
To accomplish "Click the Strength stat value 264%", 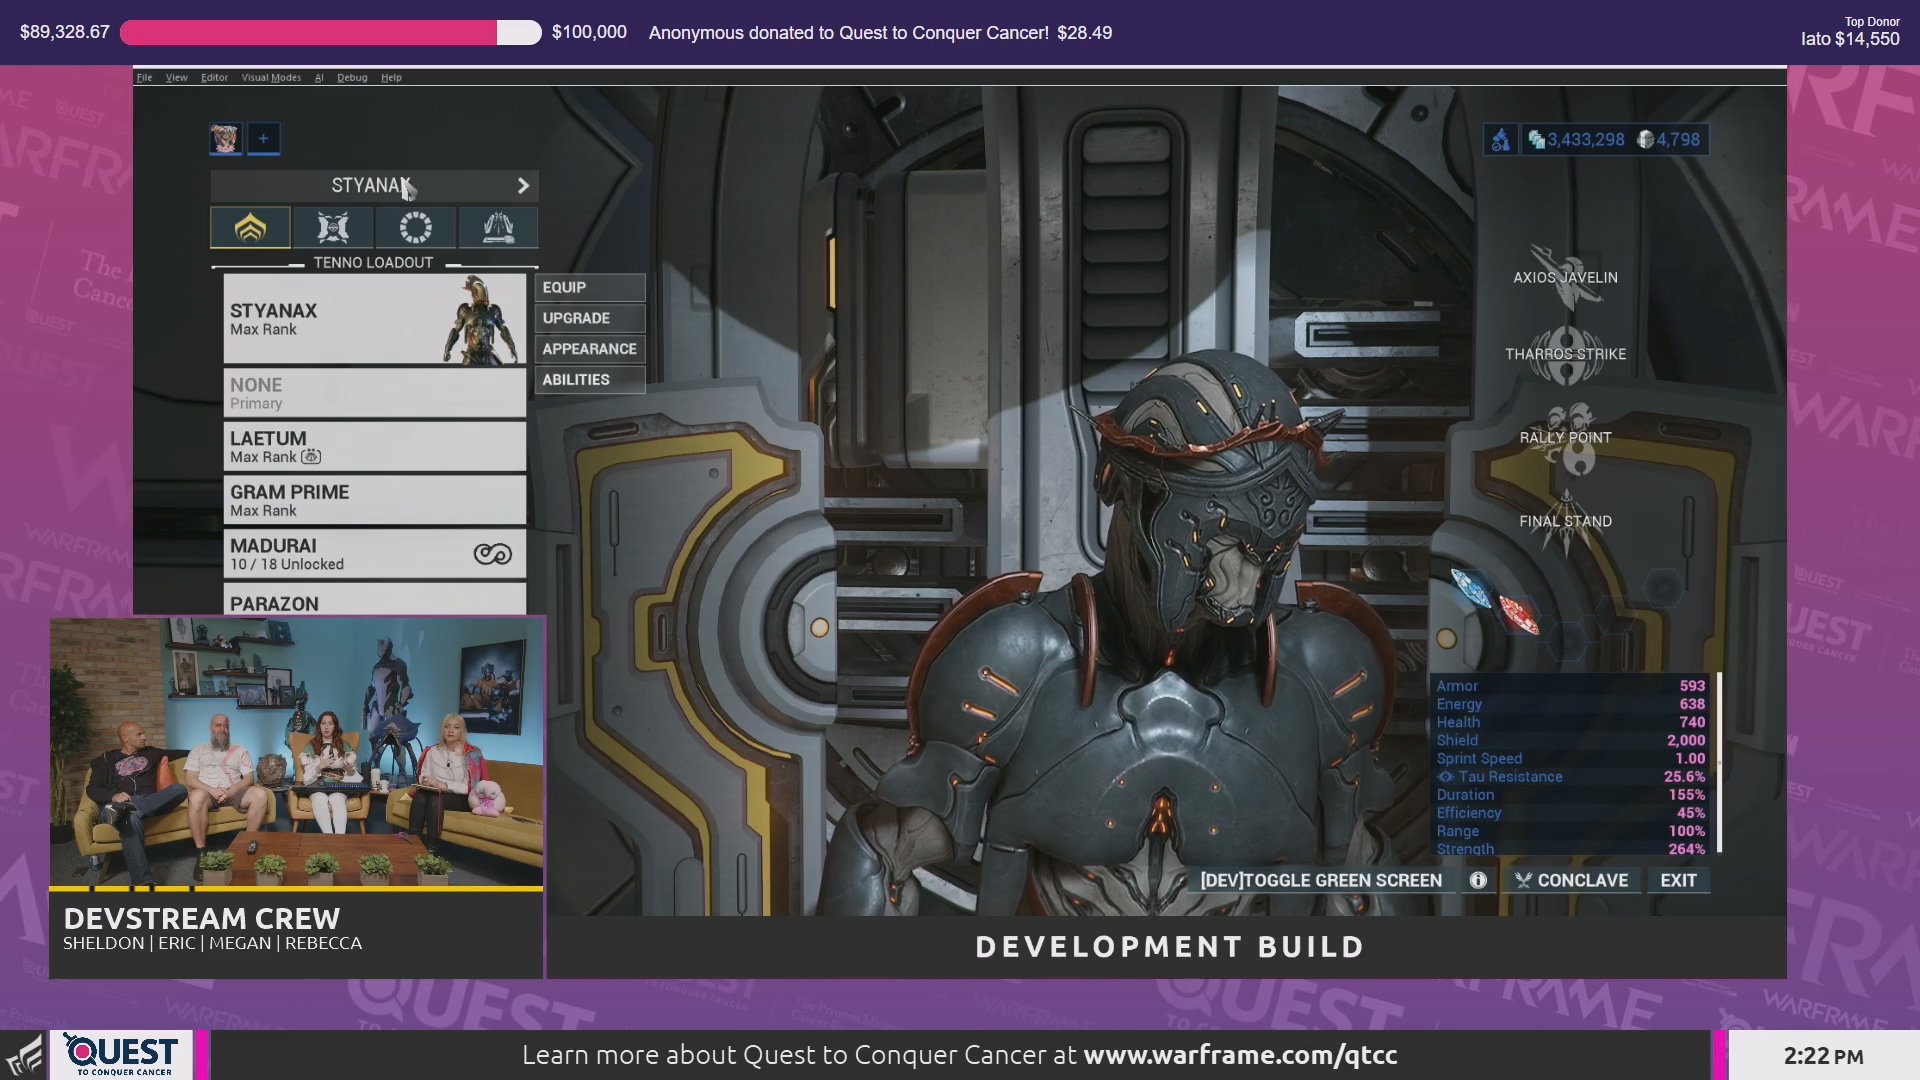I will [1687, 849].
